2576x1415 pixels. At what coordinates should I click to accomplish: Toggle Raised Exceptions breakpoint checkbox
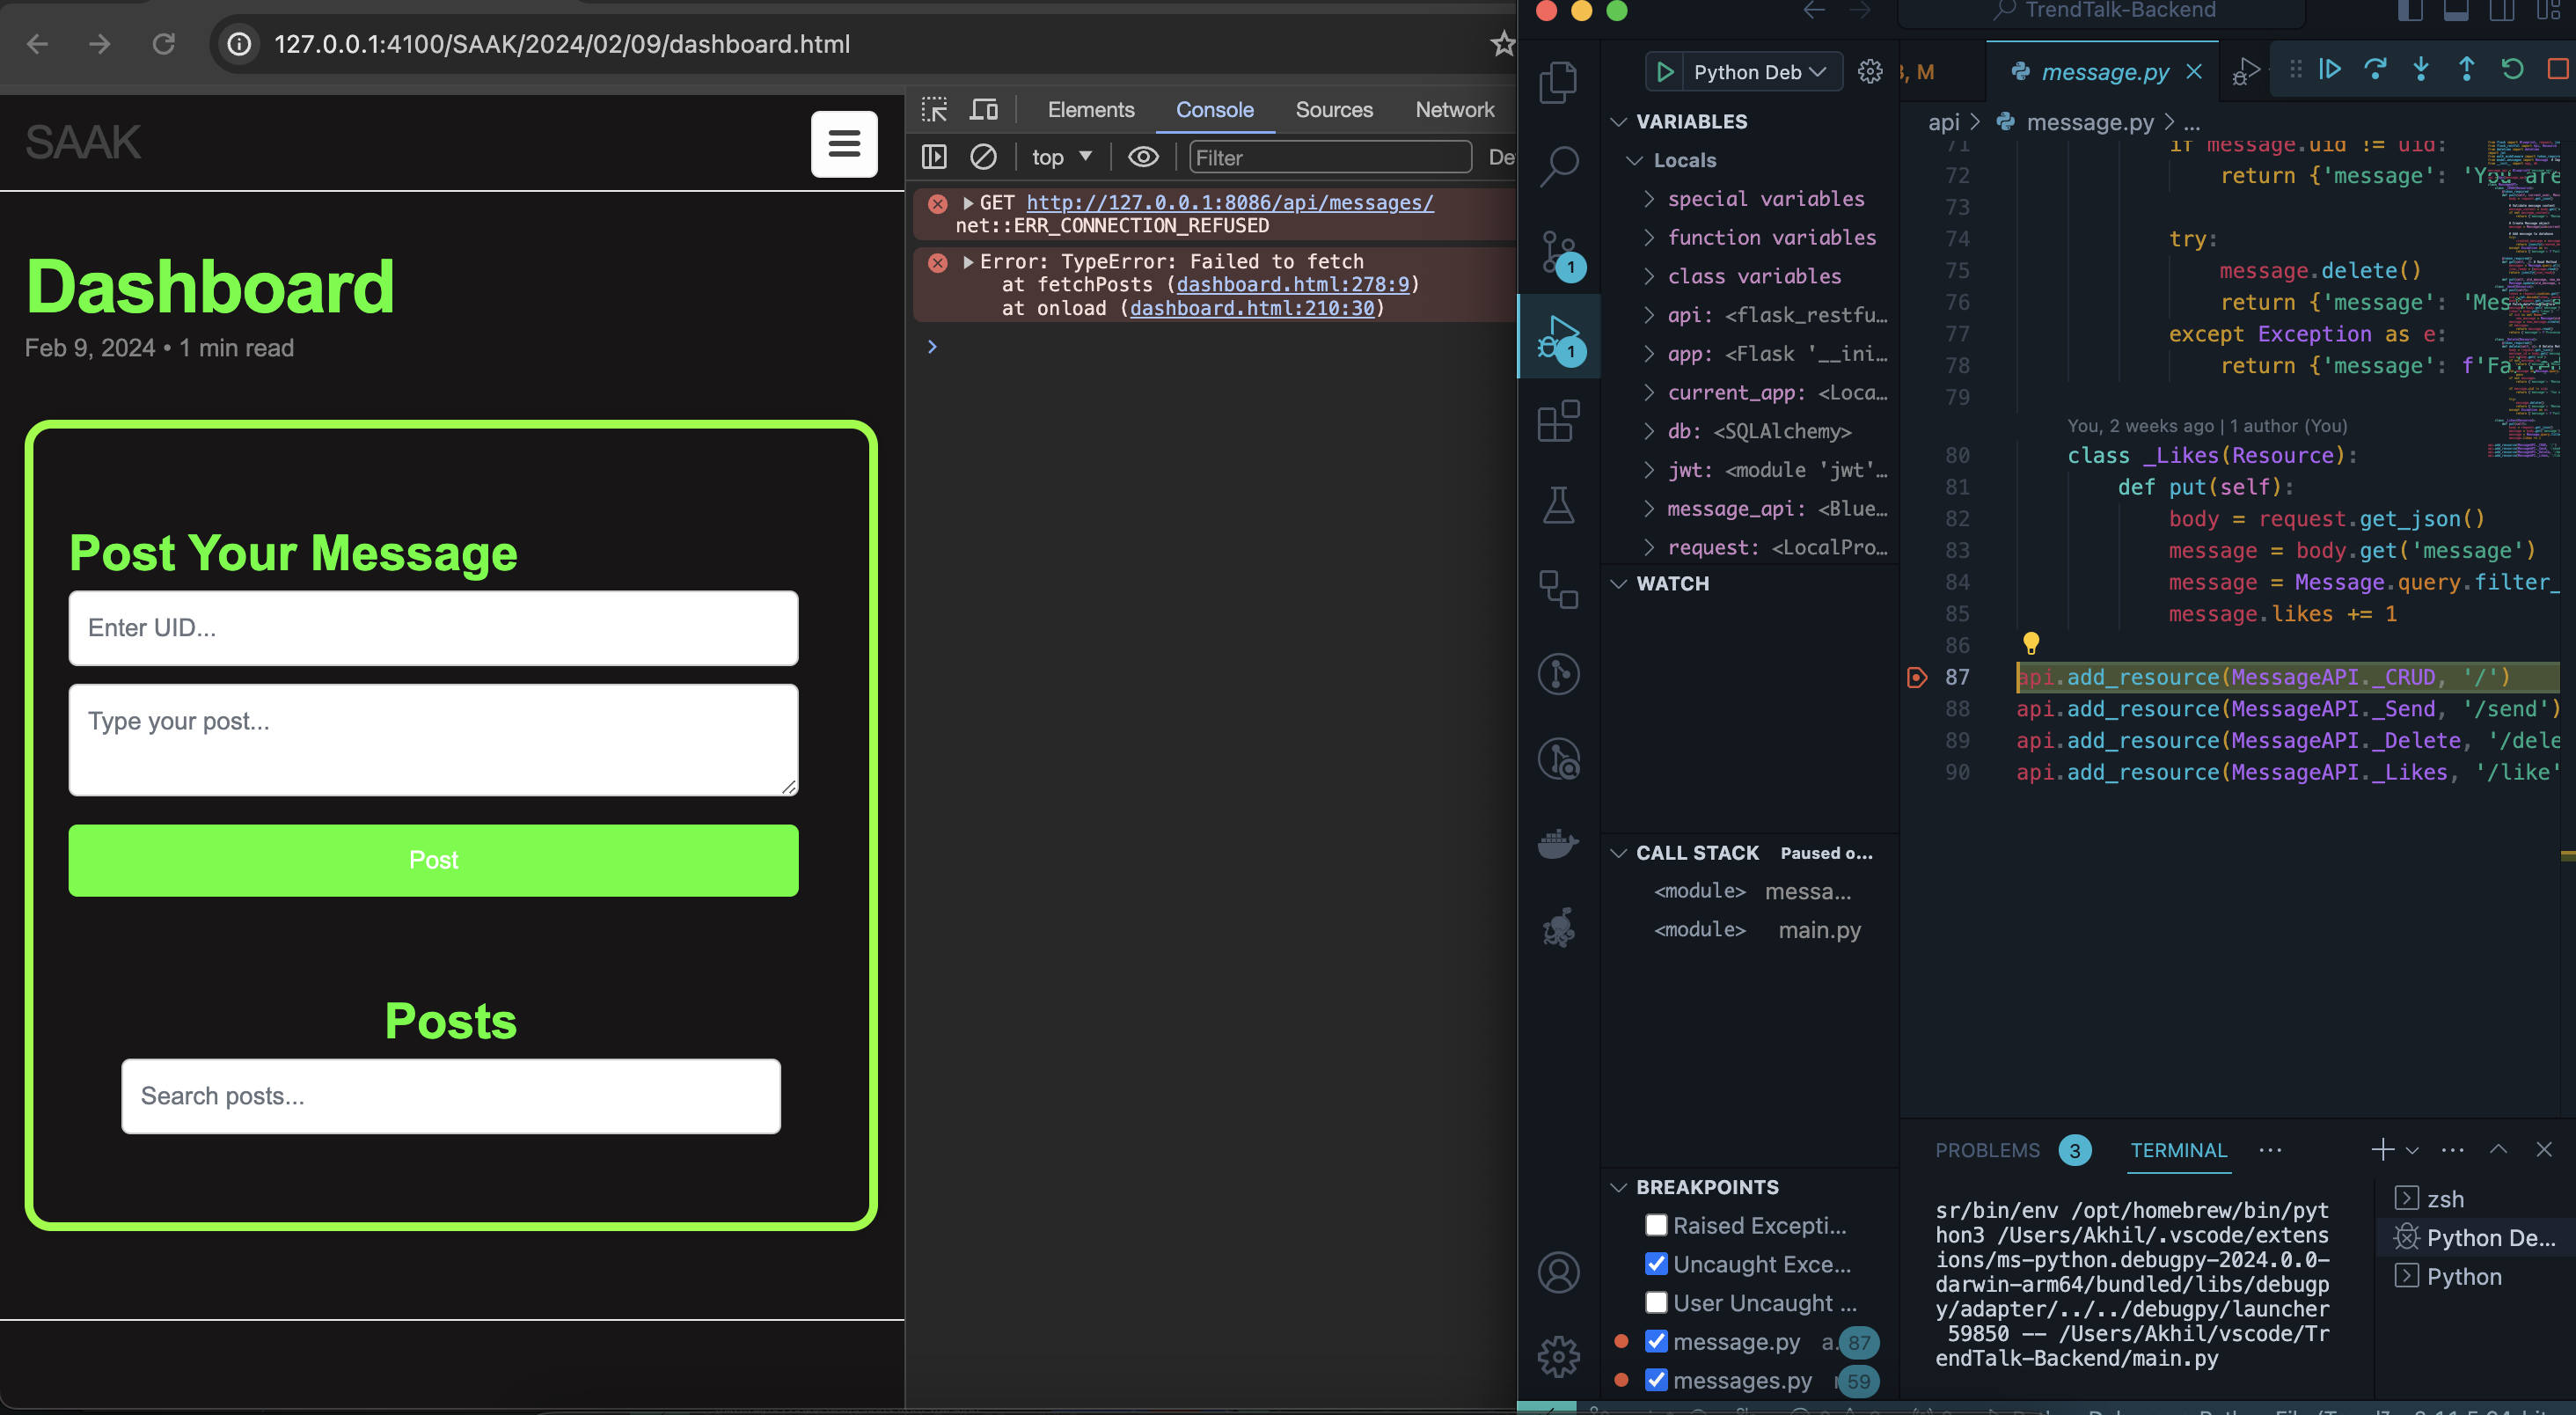(x=1656, y=1225)
